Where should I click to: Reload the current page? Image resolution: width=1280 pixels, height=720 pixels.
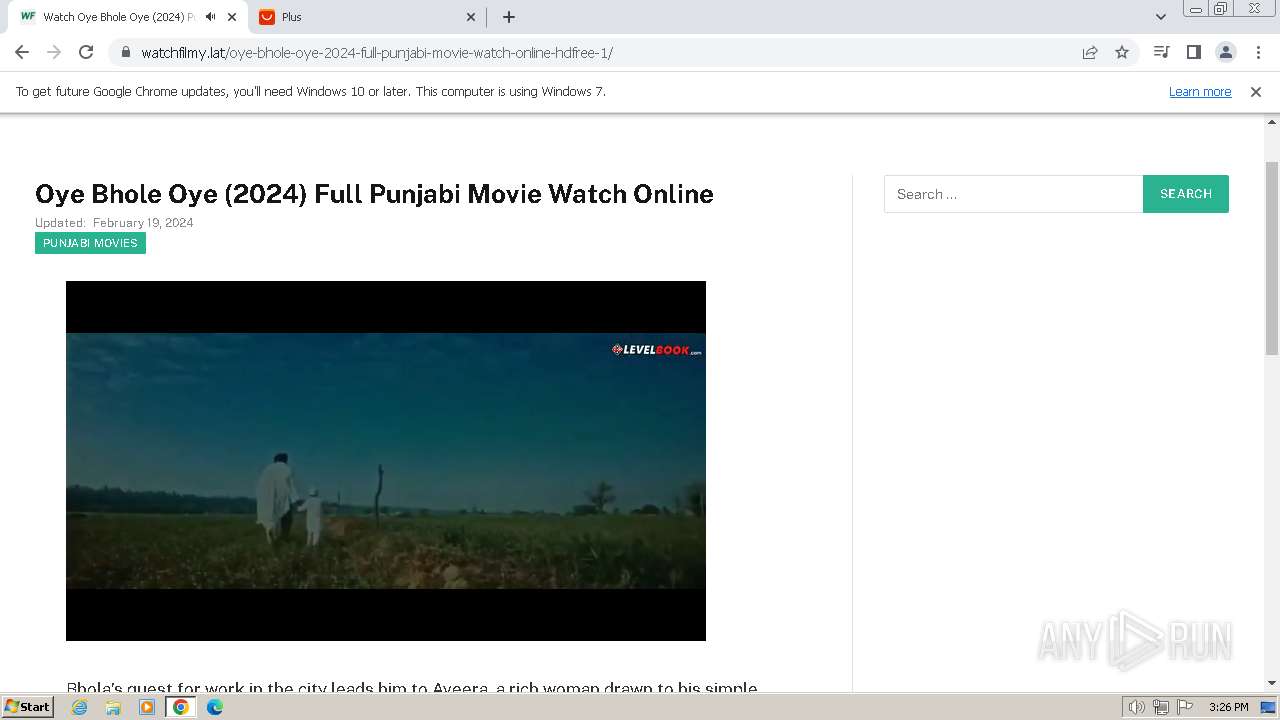click(x=86, y=52)
